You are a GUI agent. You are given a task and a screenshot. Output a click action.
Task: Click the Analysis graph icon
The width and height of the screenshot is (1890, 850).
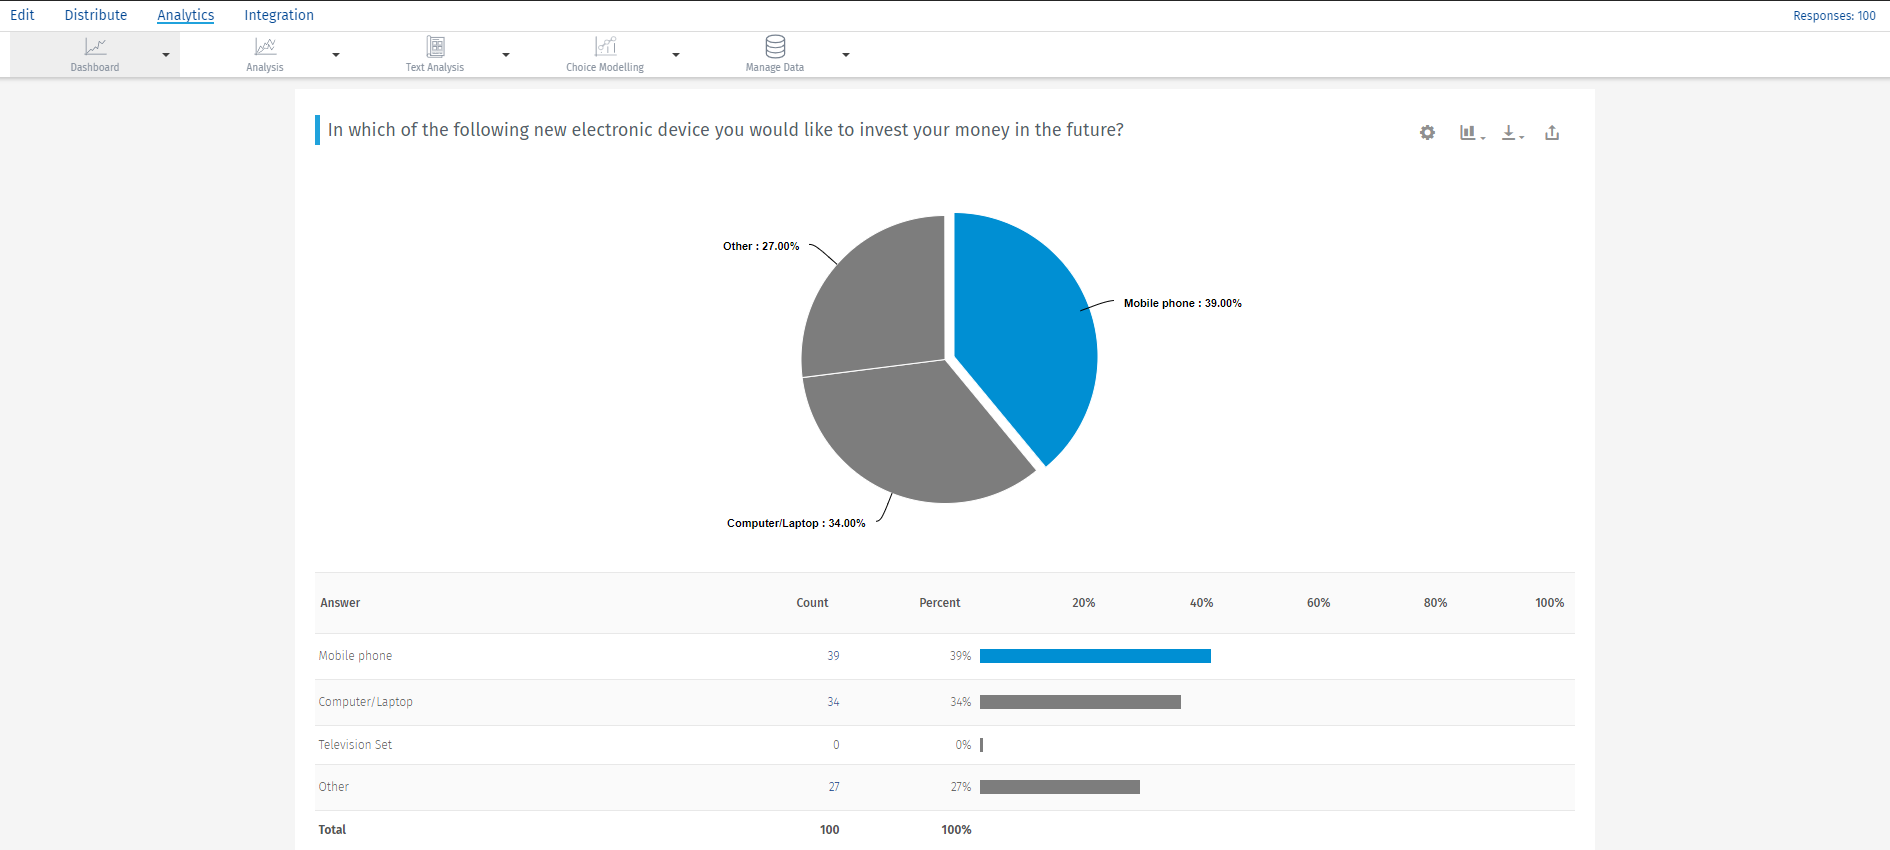coord(265,47)
